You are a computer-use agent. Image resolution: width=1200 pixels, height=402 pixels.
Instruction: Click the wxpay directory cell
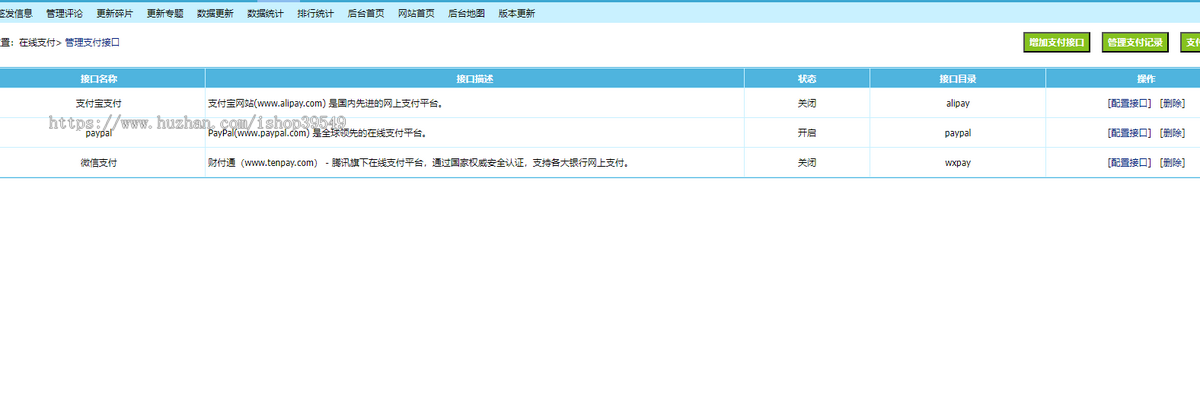tap(958, 163)
